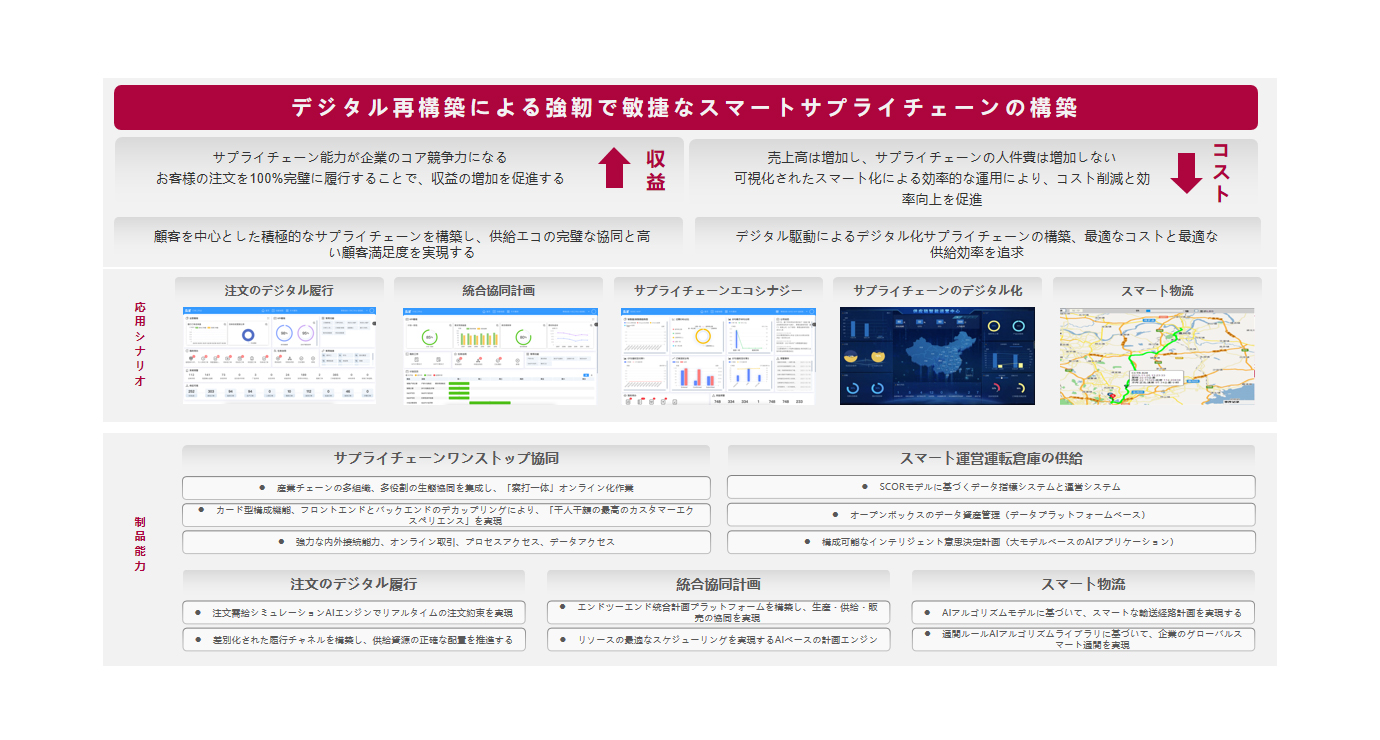
Task: Click the サプライチェーンワンストップ協同 section header
Action: pyautogui.click(x=446, y=458)
